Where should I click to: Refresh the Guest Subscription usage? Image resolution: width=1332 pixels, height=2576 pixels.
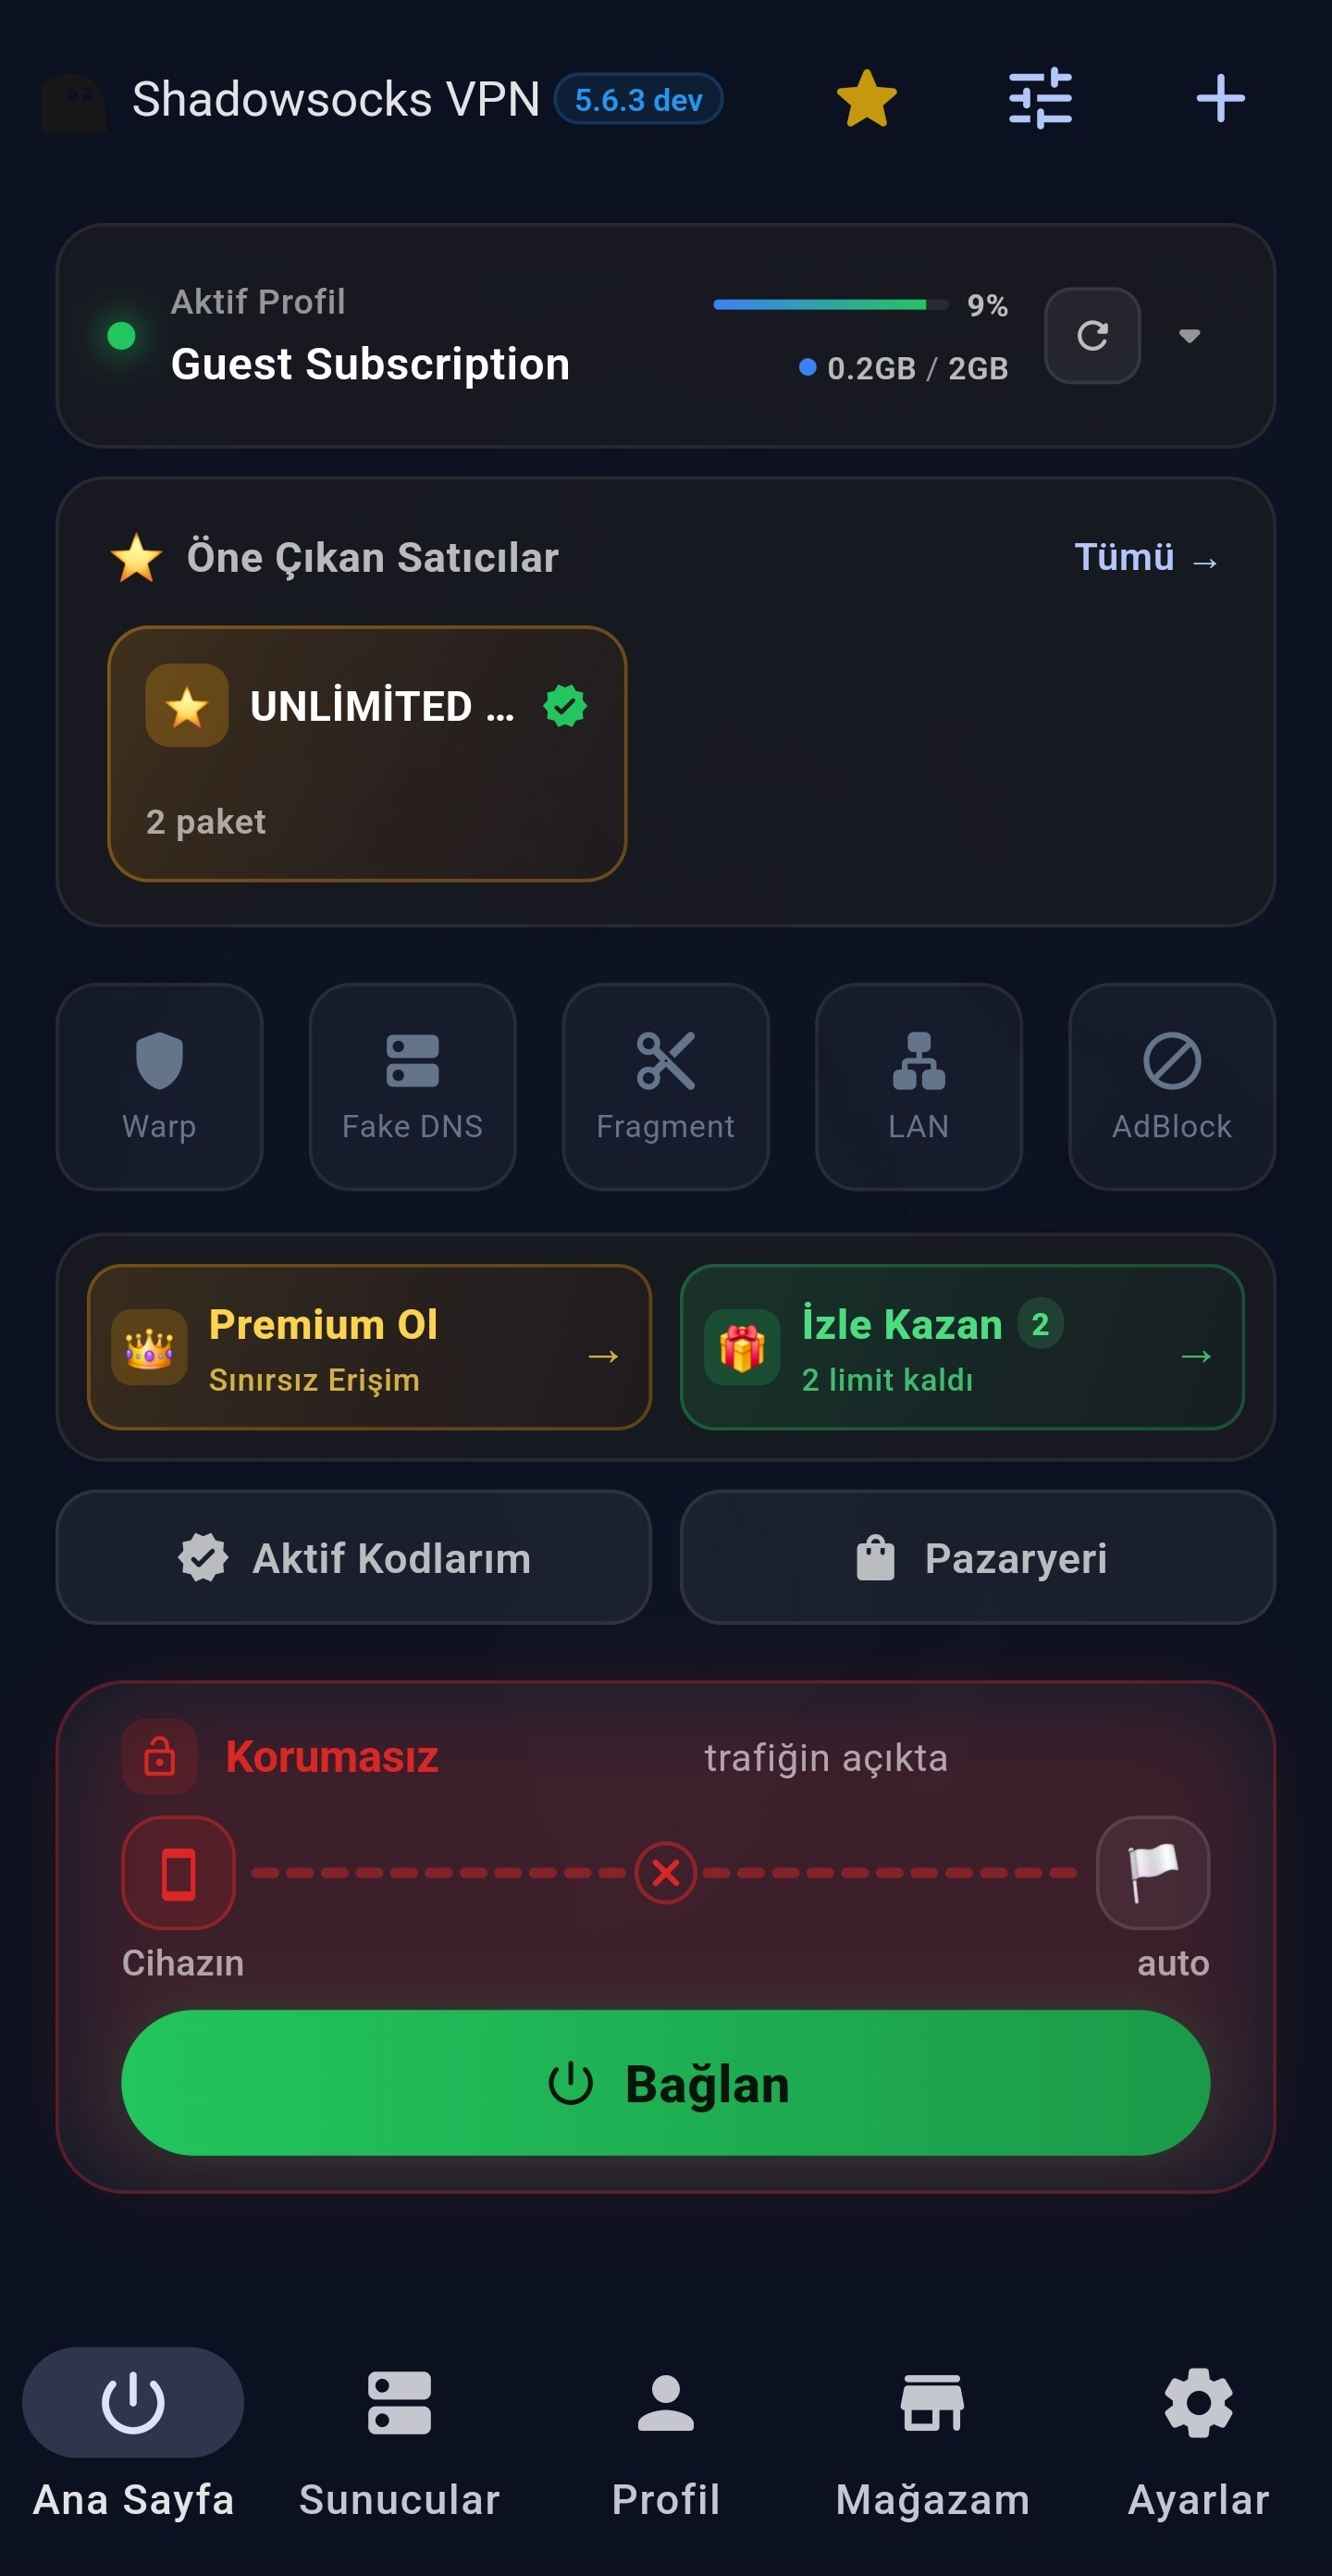tap(1092, 336)
